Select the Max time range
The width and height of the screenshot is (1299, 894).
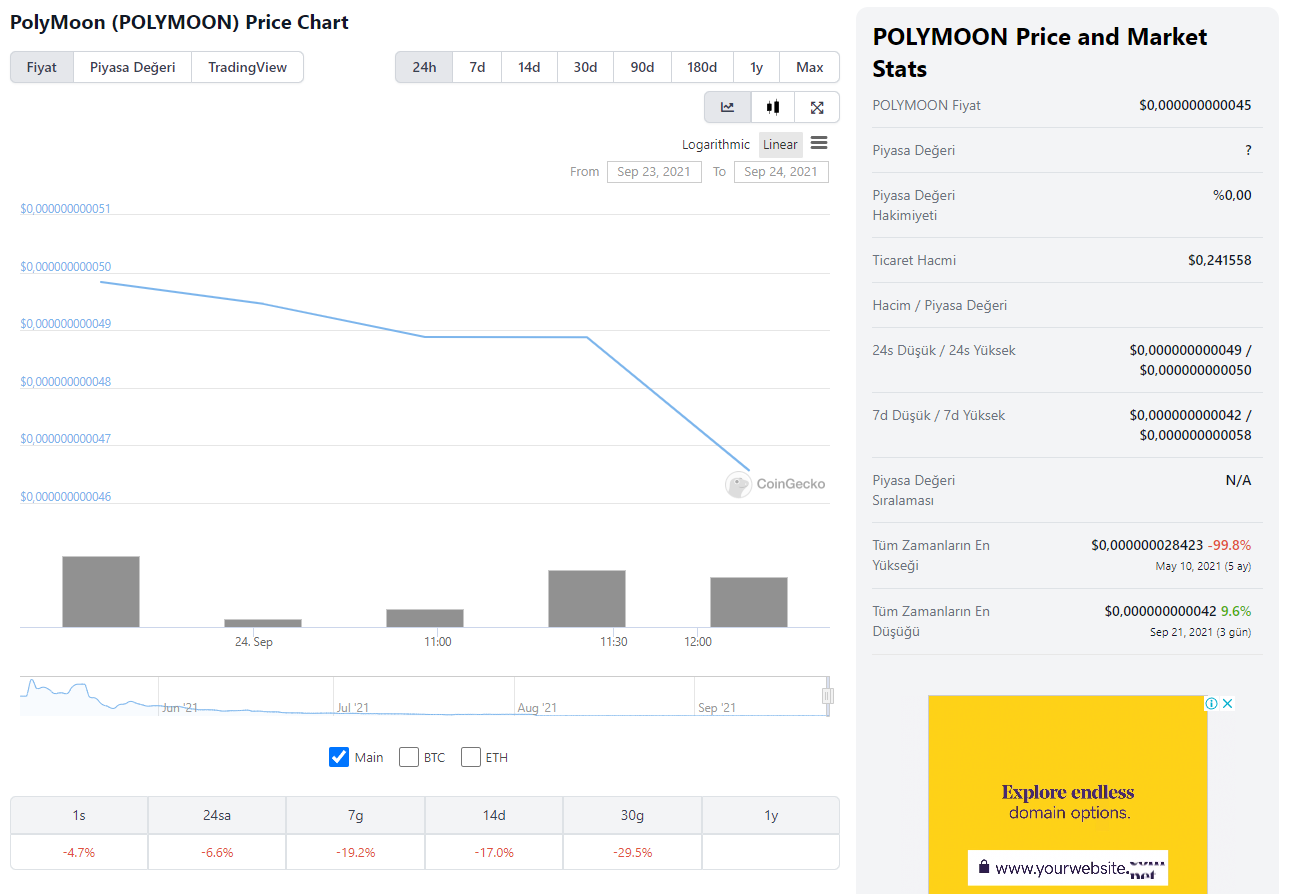pyautogui.click(x=809, y=67)
